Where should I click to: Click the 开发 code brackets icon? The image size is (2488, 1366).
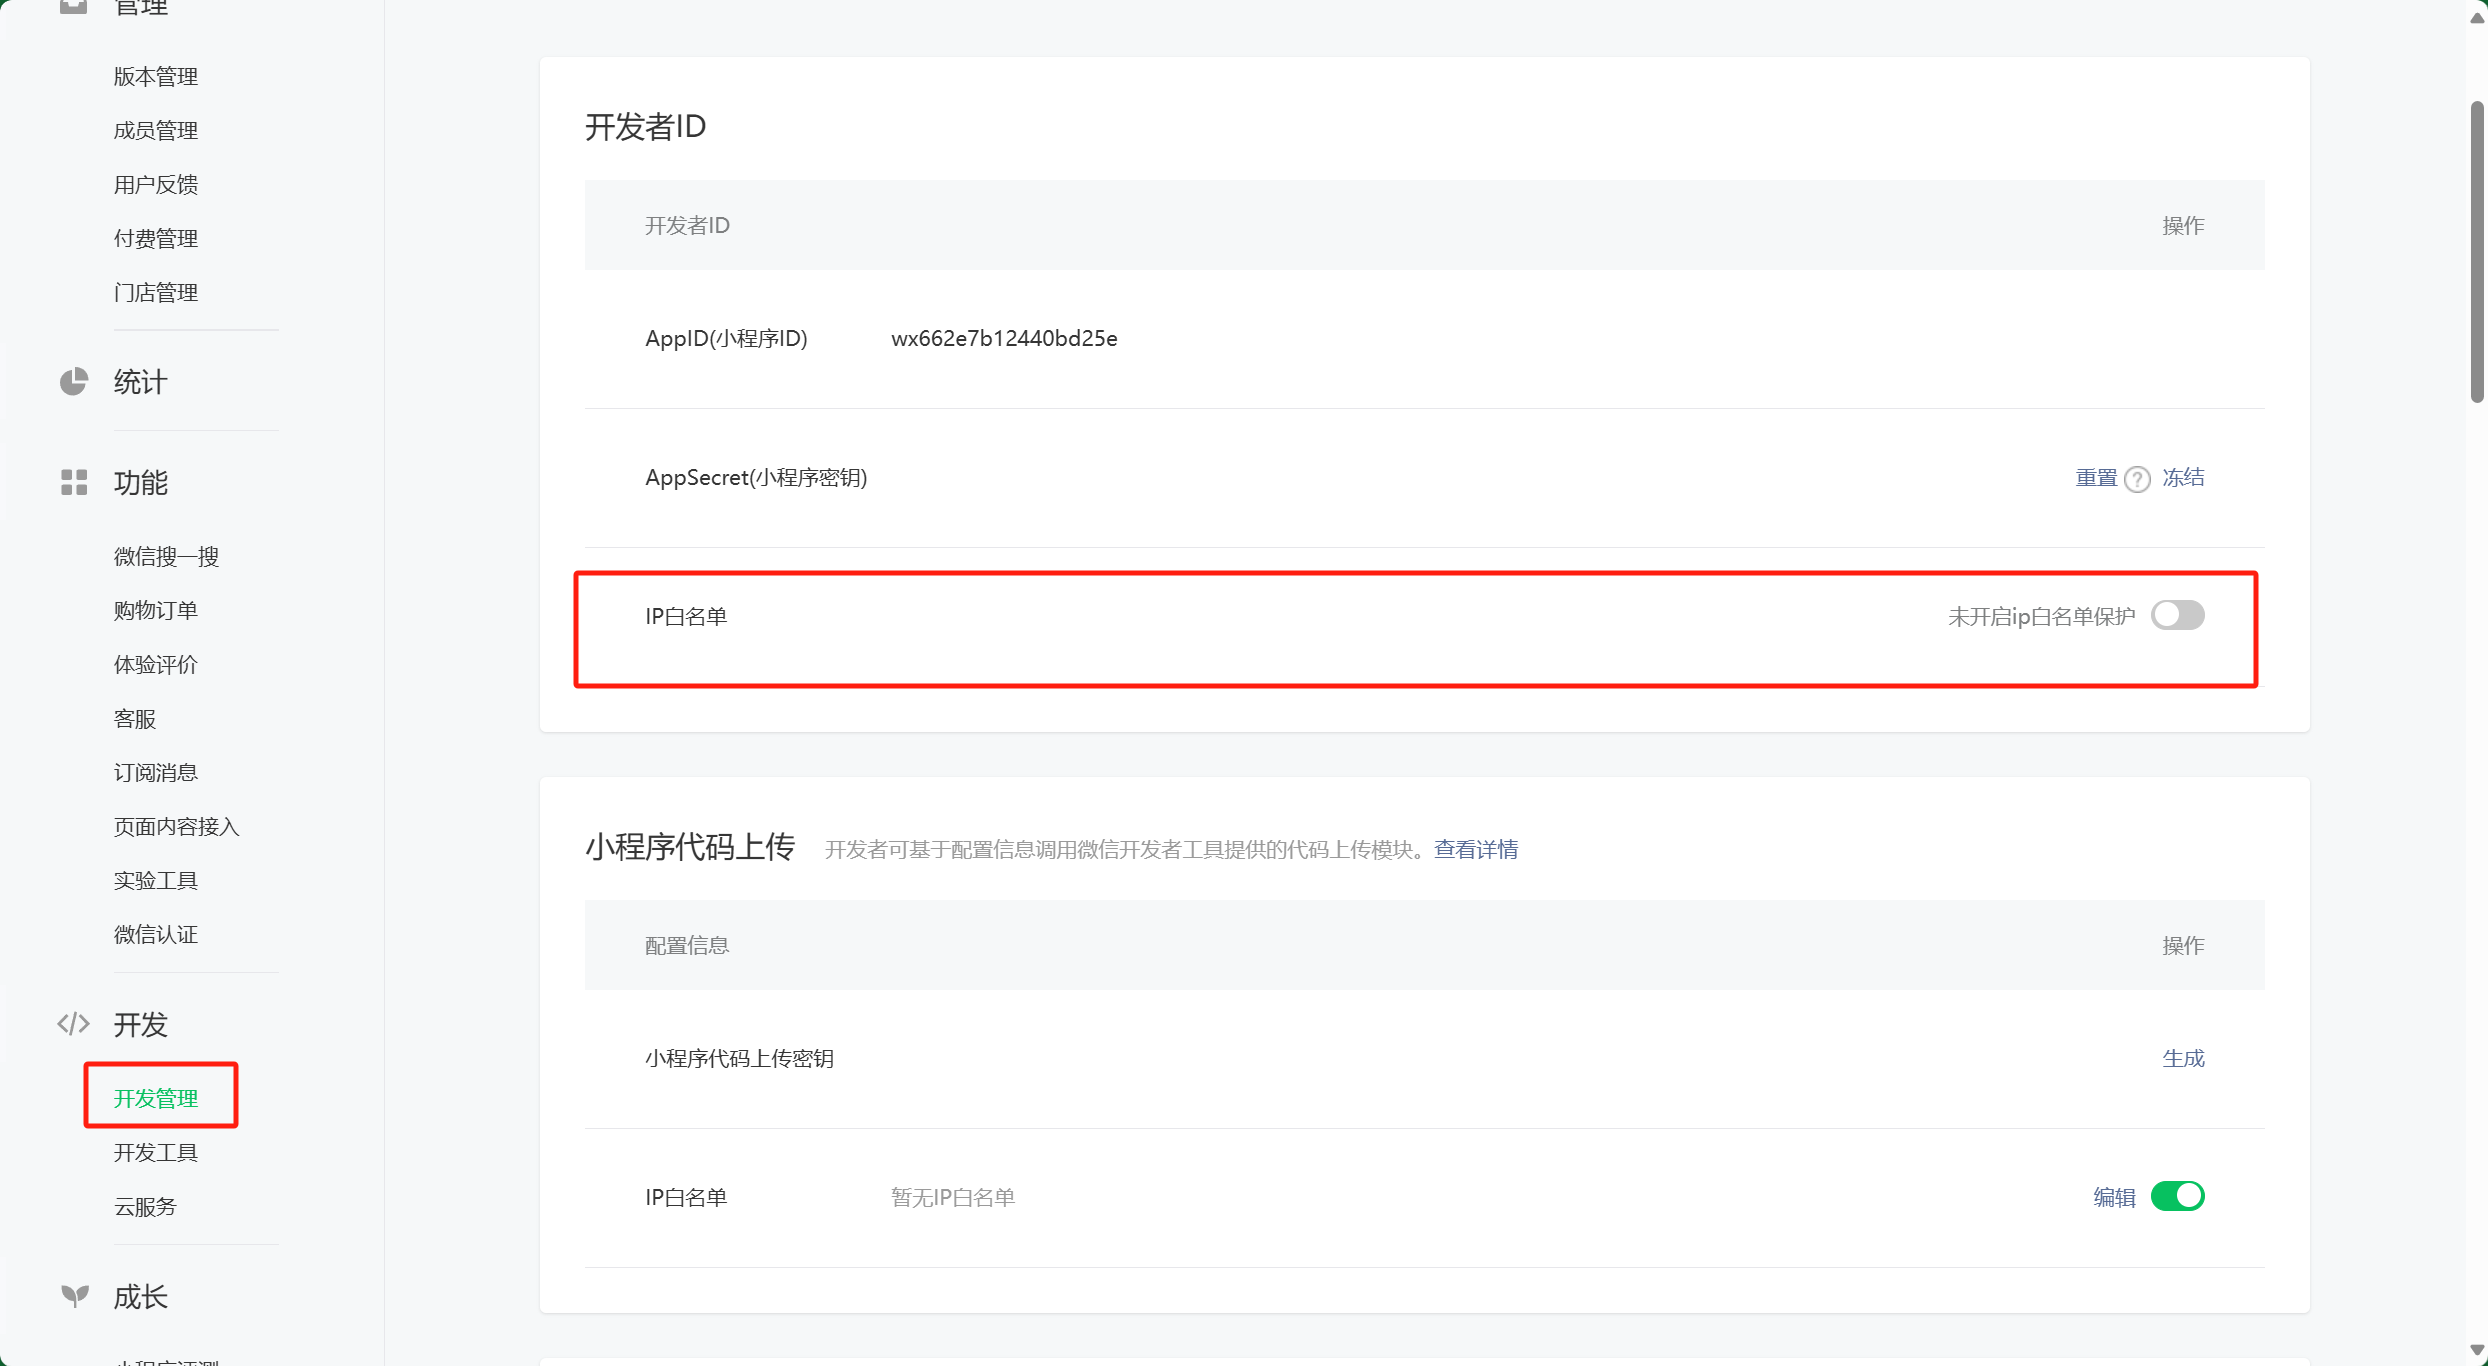point(74,1023)
